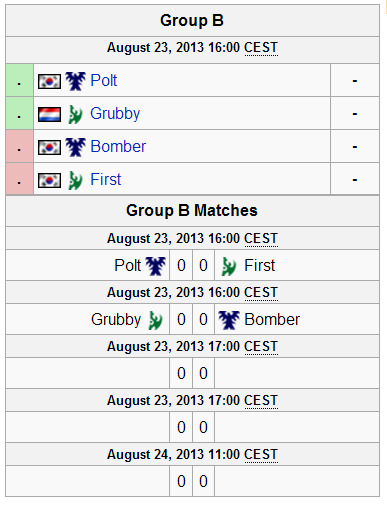Screen dimensions: 387x506
Task: Click the Group B Matches heading
Action: (x=192, y=211)
